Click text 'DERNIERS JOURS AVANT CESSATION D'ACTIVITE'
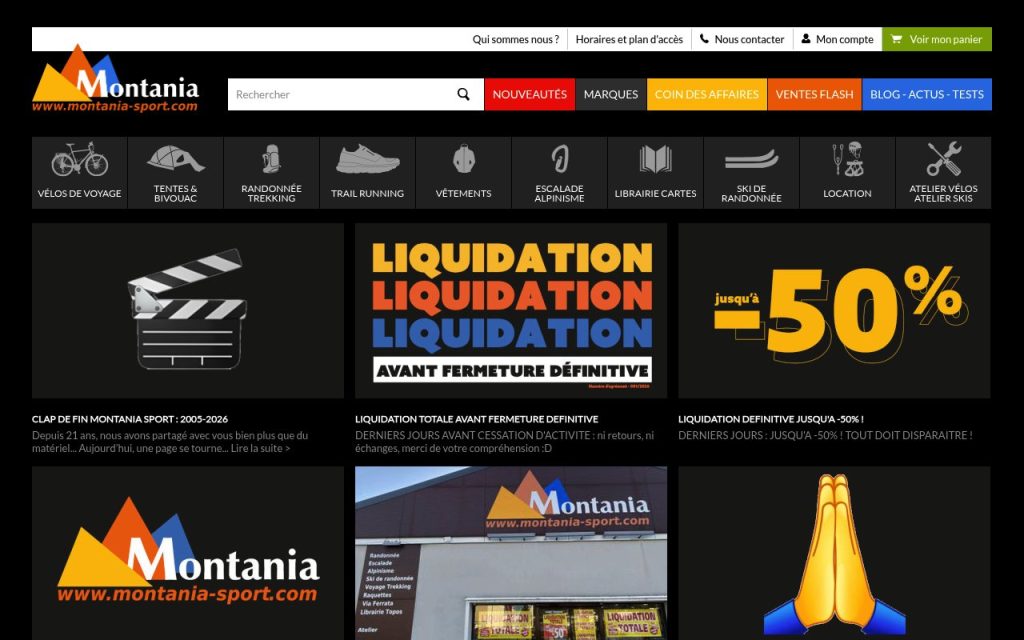This screenshot has height=640, width=1024. click(x=472, y=436)
